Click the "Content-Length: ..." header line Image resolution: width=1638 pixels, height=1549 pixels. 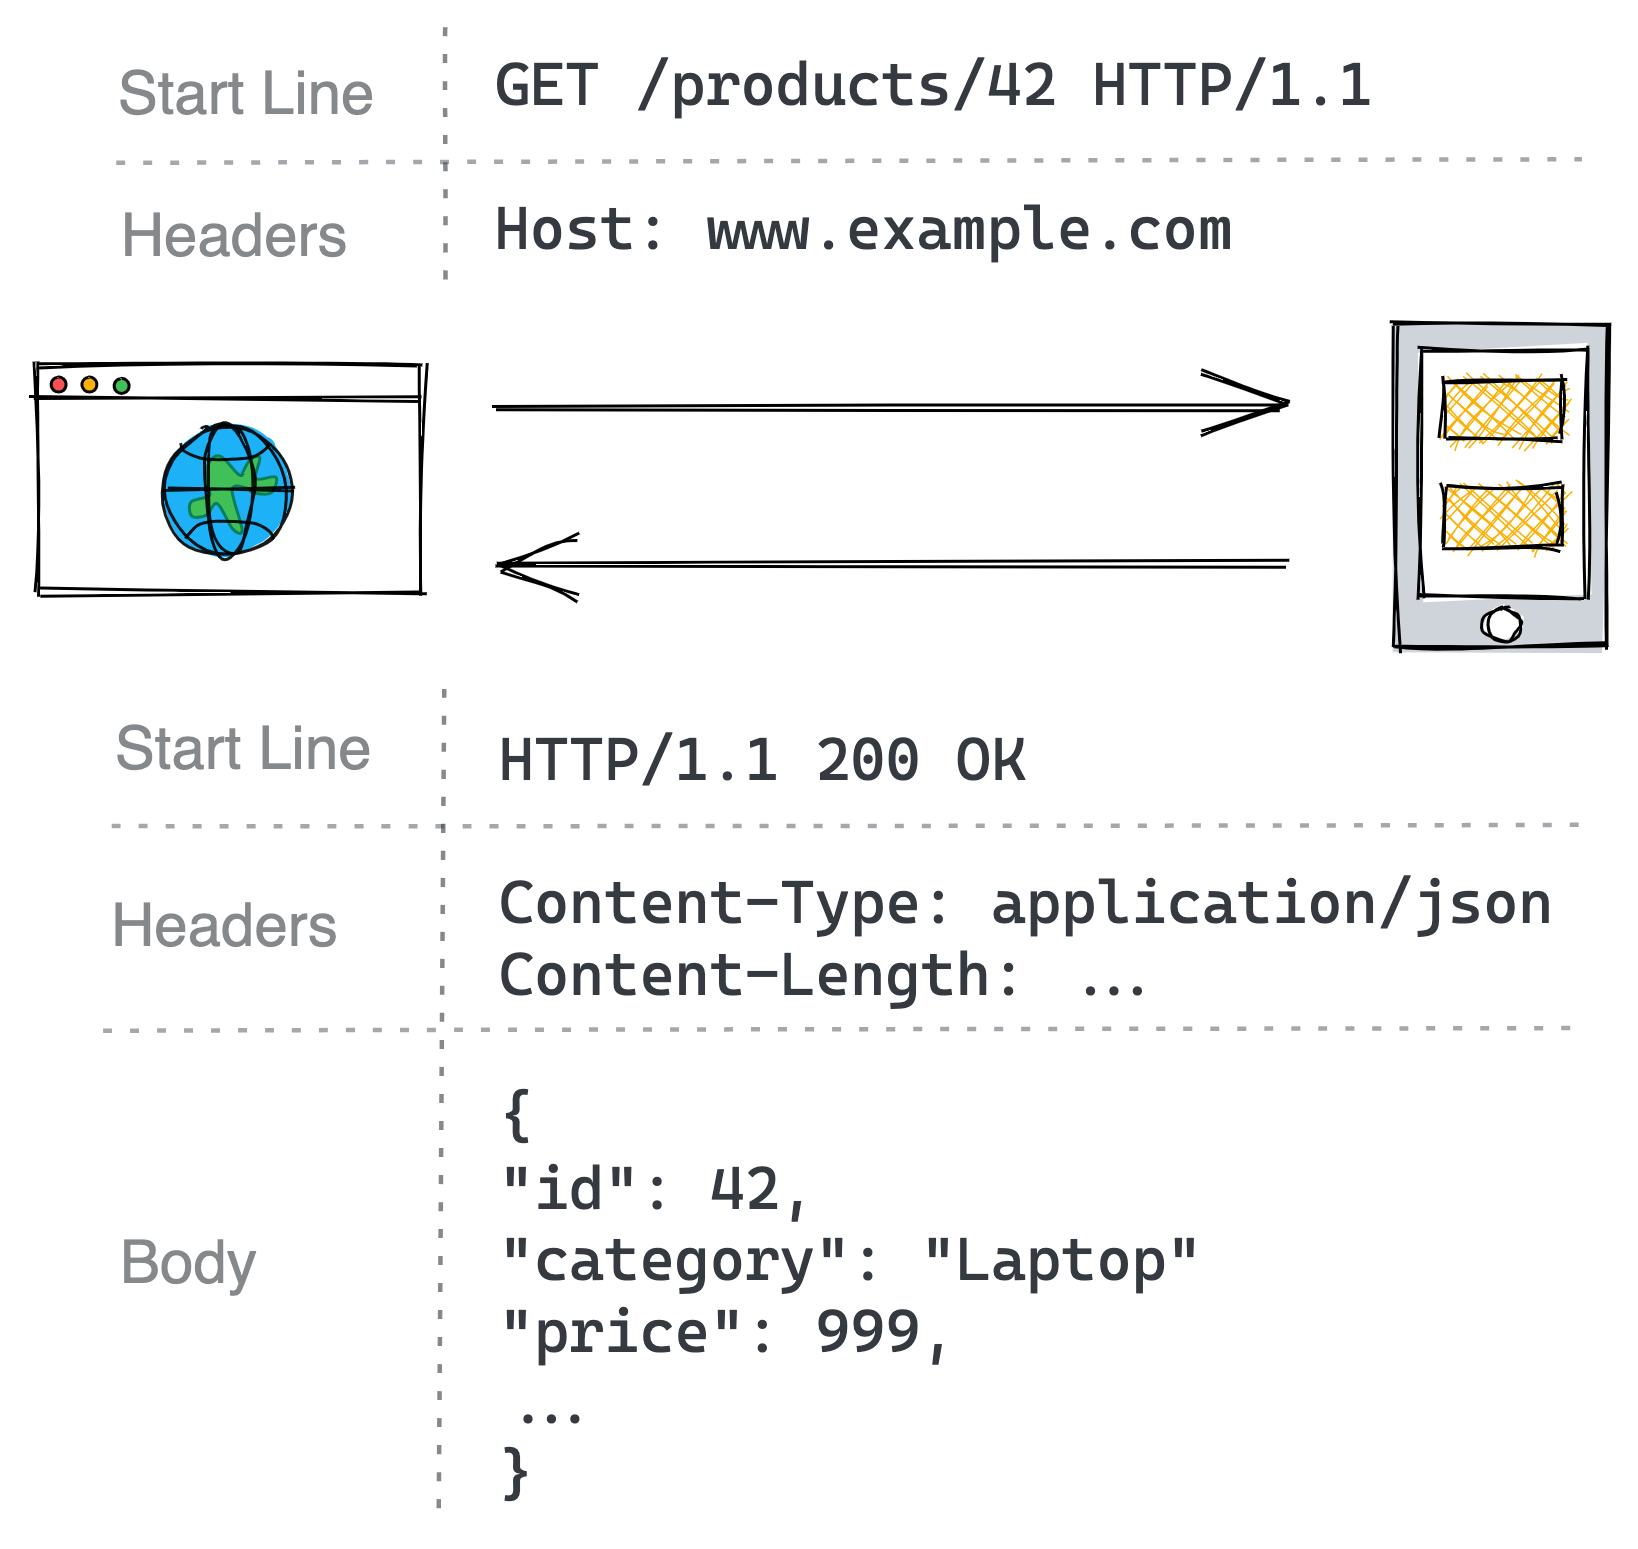point(822,976)
